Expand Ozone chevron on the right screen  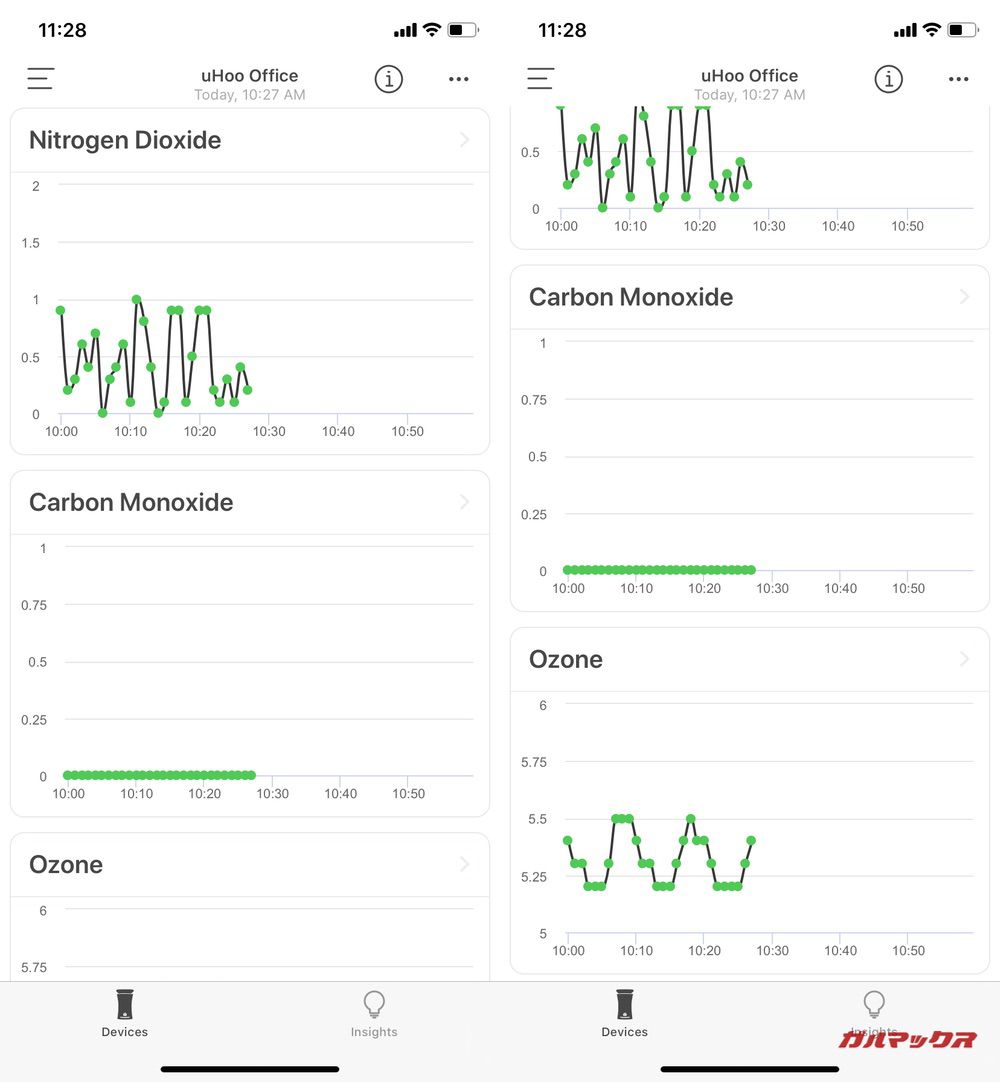[964, 659]
